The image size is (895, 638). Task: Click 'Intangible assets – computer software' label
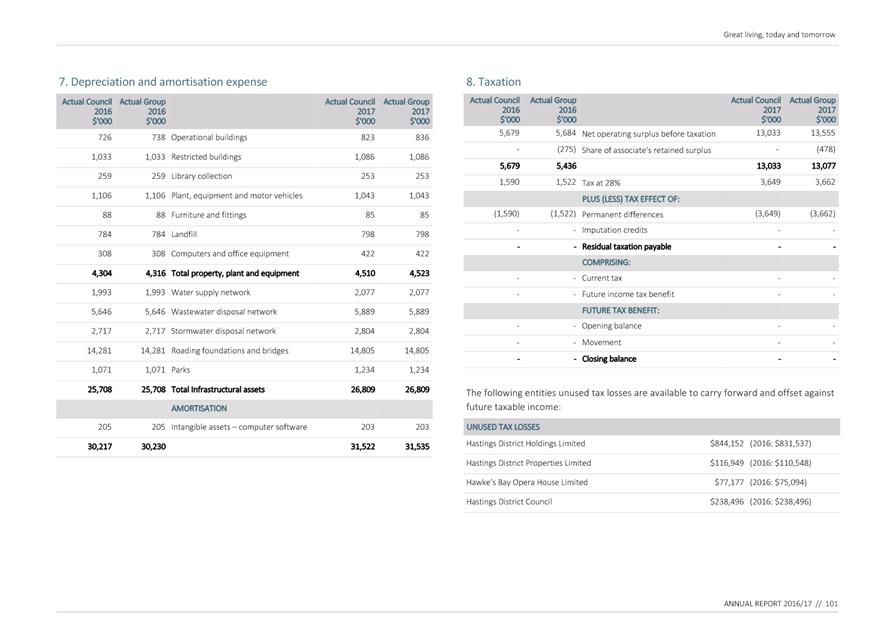point(239,427)
